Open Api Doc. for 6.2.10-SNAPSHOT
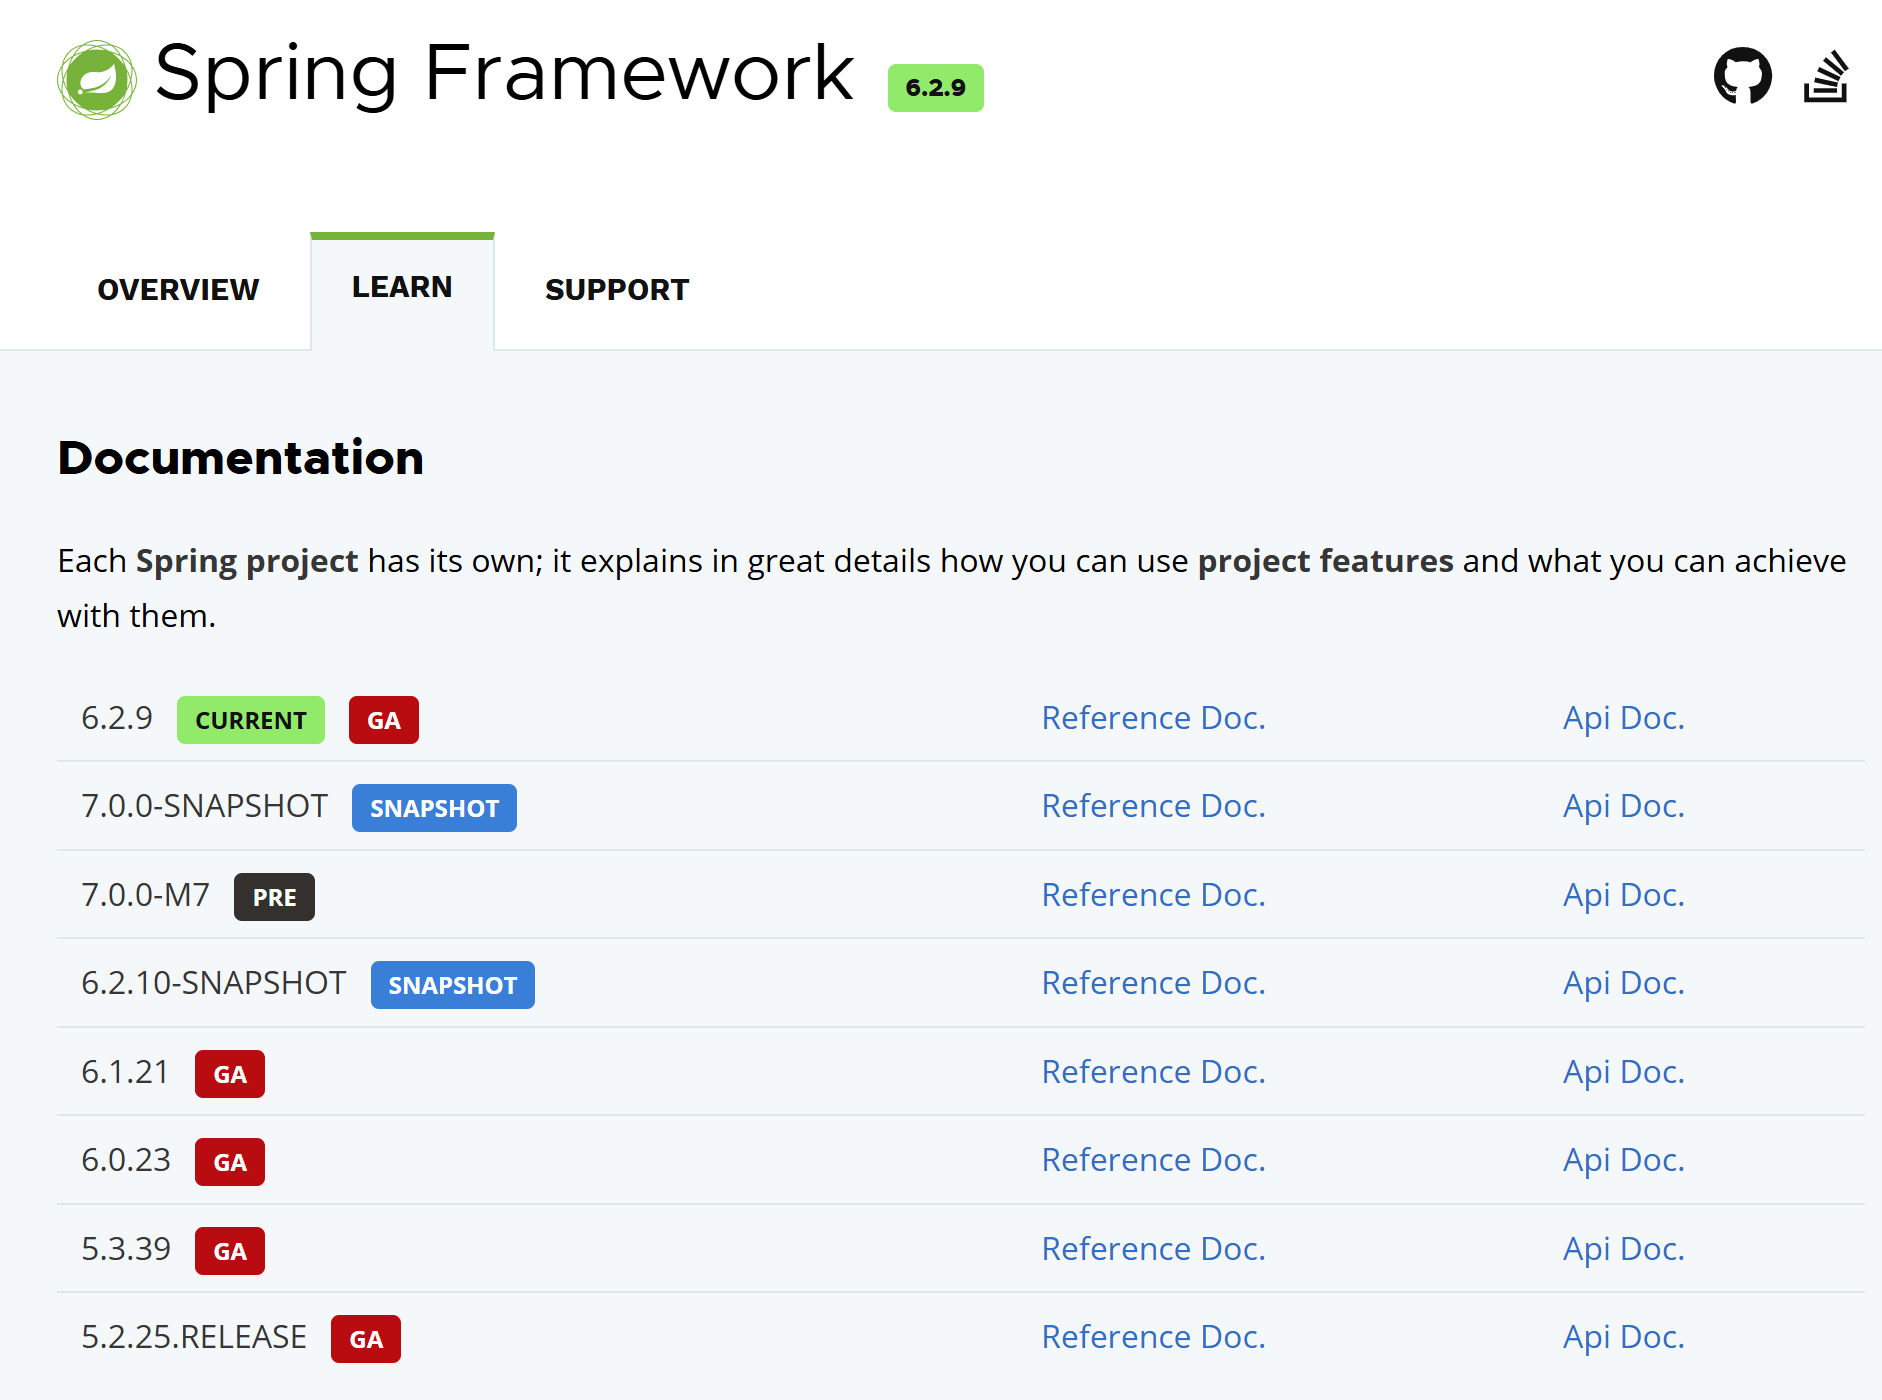This screenshot has width=1882, height=1400. [x=1624, y=983]
